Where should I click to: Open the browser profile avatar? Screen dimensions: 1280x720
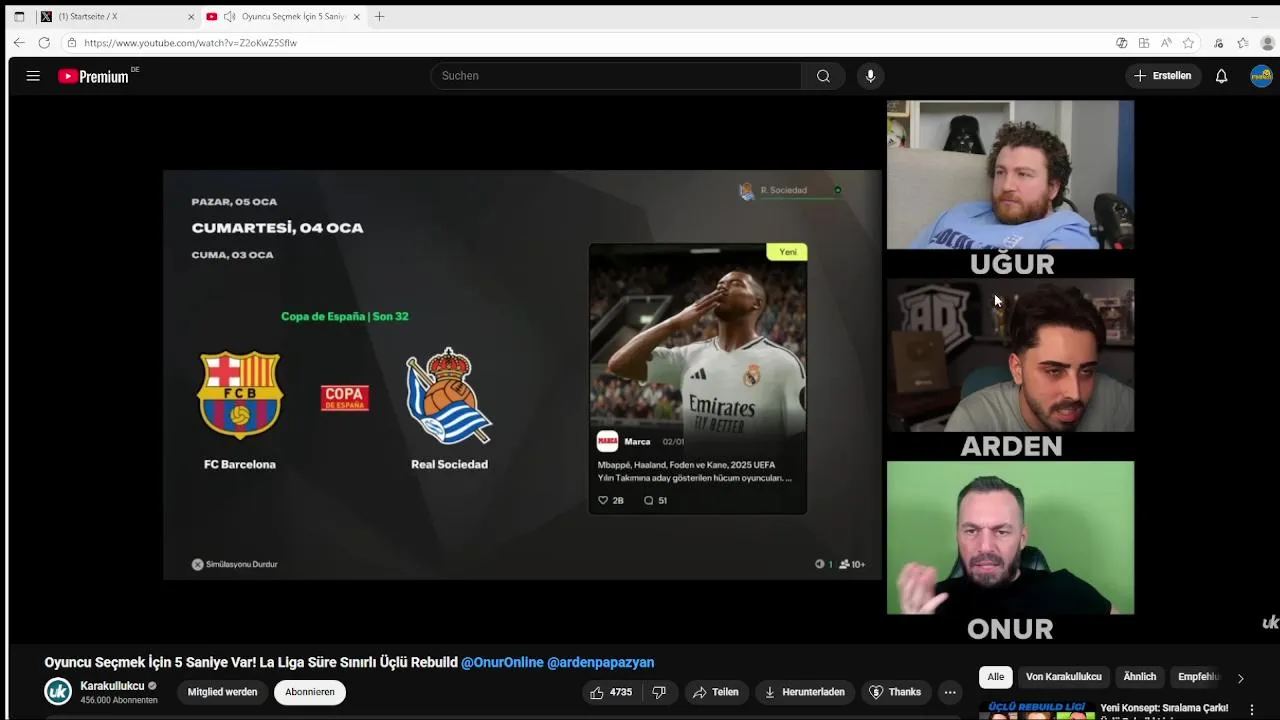pyautogui.click(x=1267, y=43)
